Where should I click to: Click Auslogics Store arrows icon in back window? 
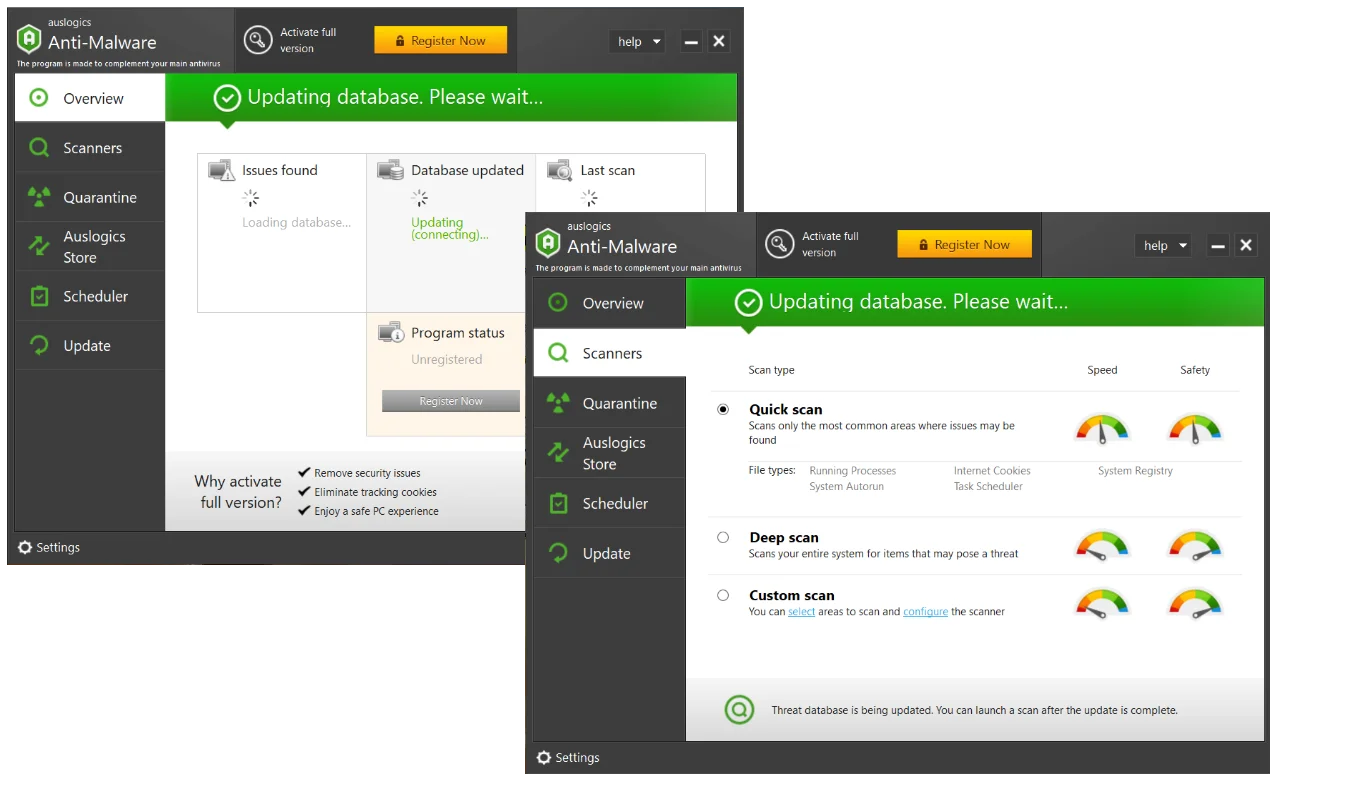pyautogui.click(x=39, y=247)
